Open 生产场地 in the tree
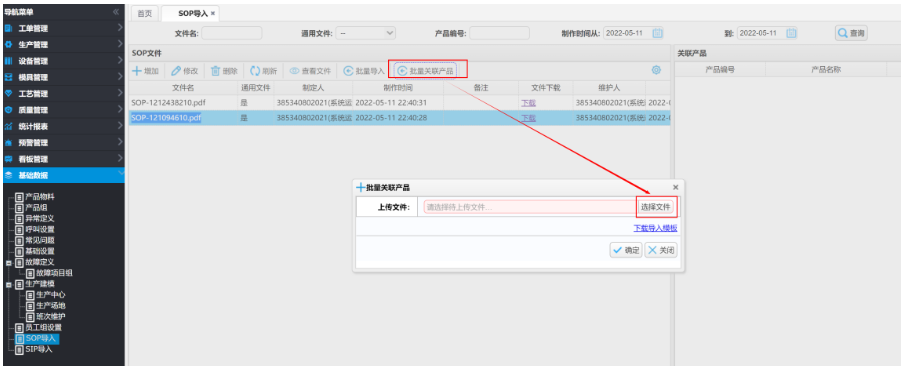 51,305
